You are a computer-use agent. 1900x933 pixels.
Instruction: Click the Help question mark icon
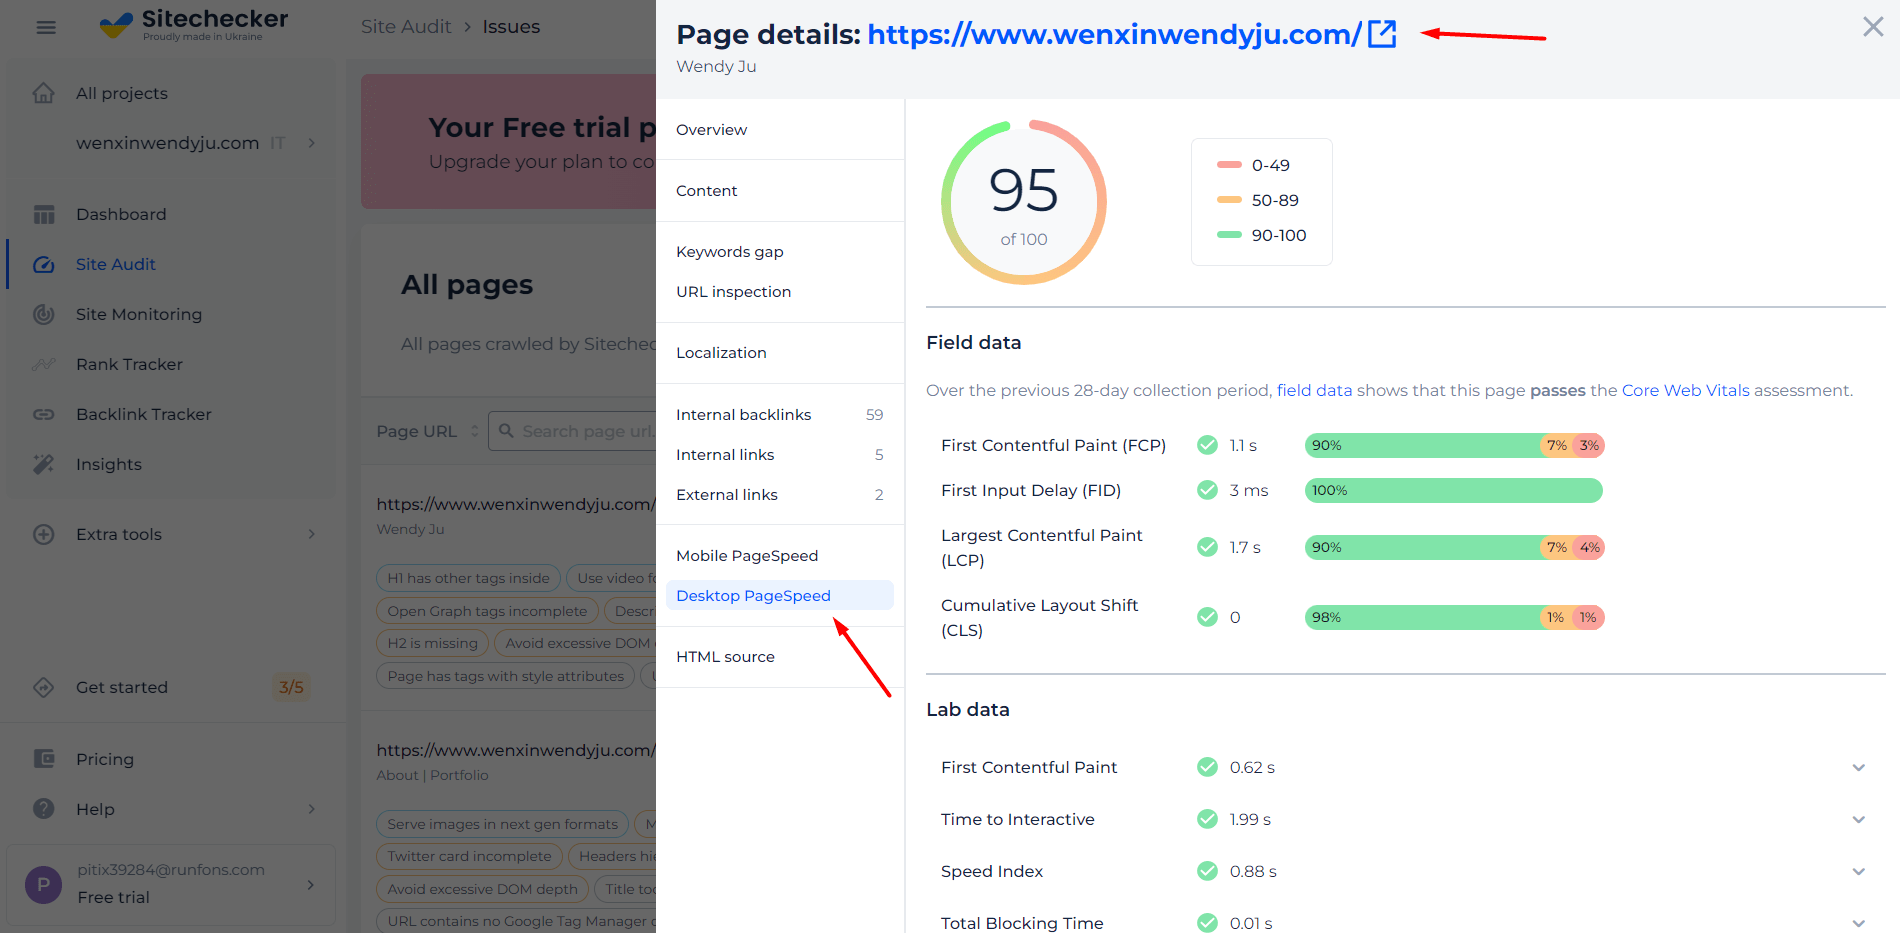(x=44, y=809)
